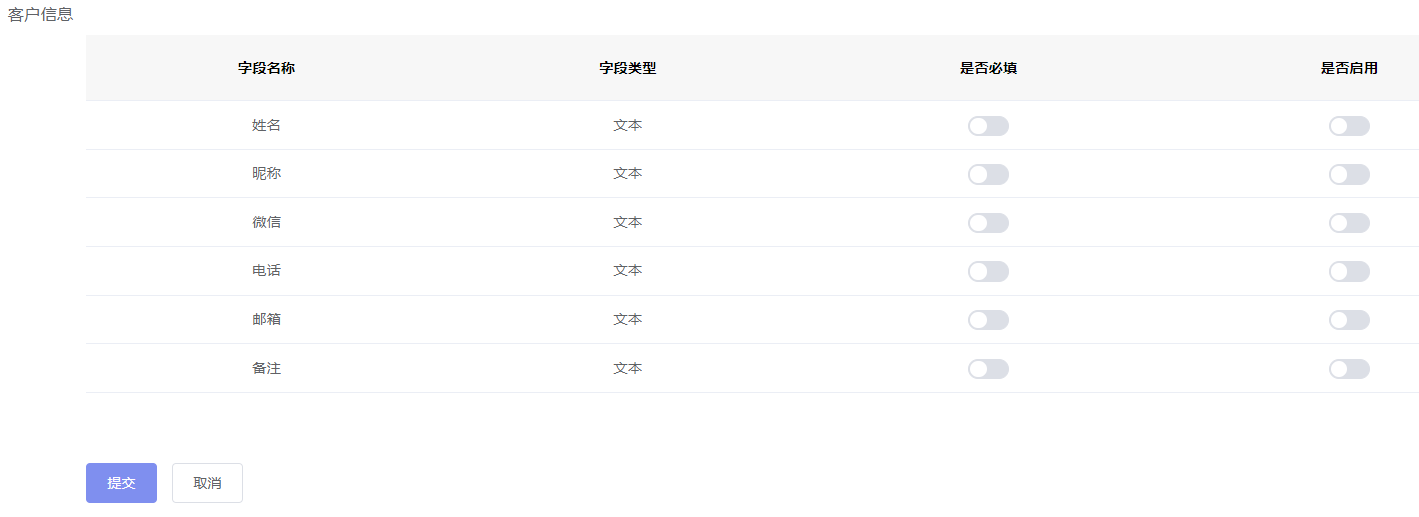The width and height of the screenshot is (1419, 517).
Task: Toggle required switch for 微信 field
Action: pyautogui.click(x=988, y=223)
